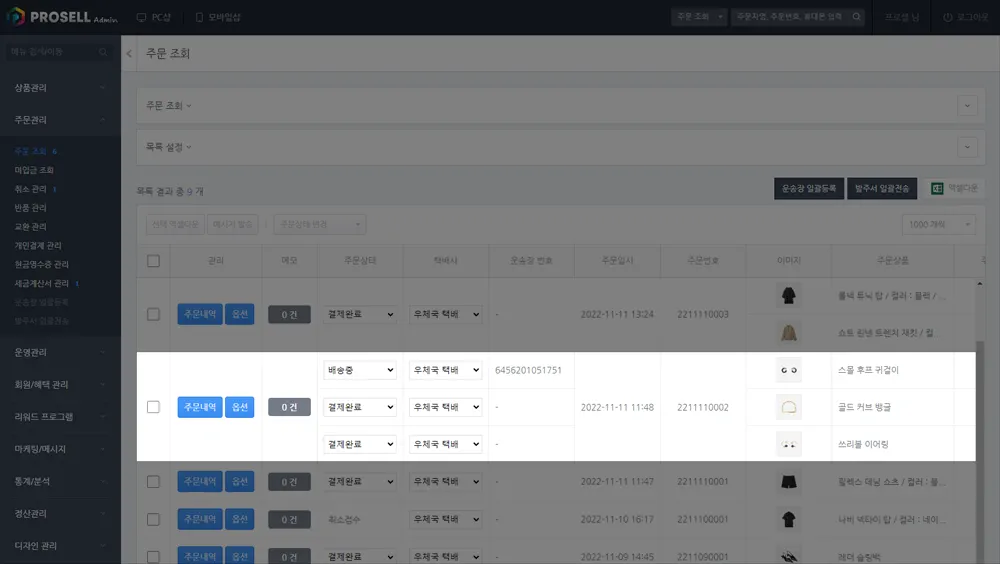Open the 배송중 order status dropdown

click(x=360, y=370)
